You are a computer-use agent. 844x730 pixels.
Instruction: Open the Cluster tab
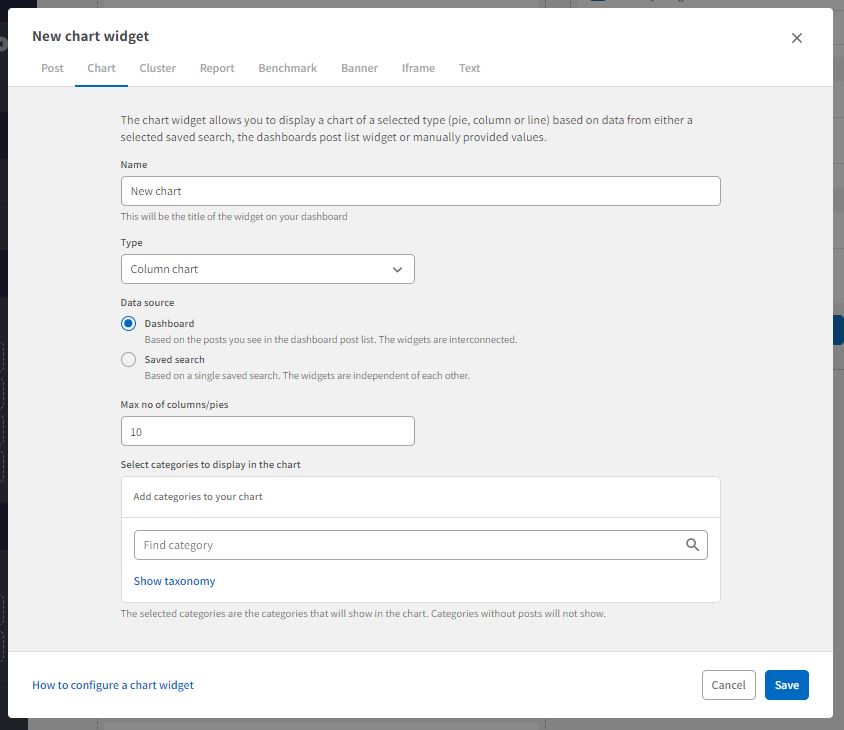coord(157,68)
